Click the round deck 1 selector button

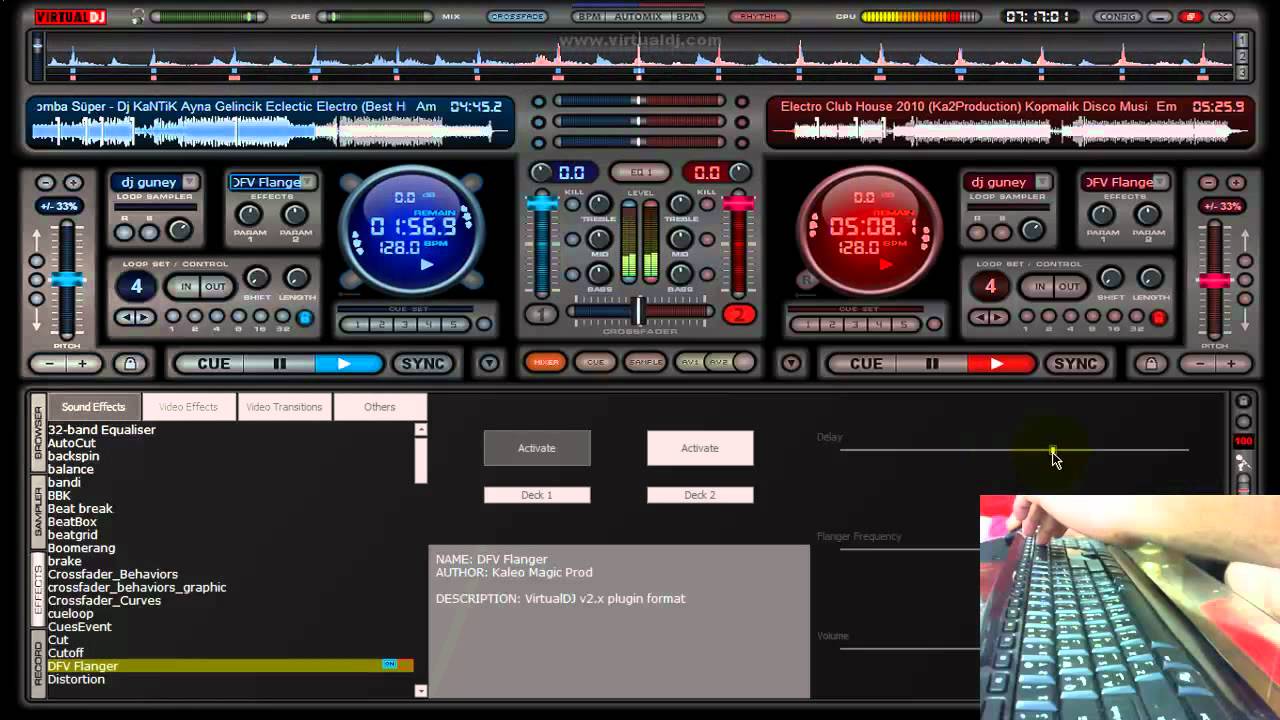click(x=541, y=314)
